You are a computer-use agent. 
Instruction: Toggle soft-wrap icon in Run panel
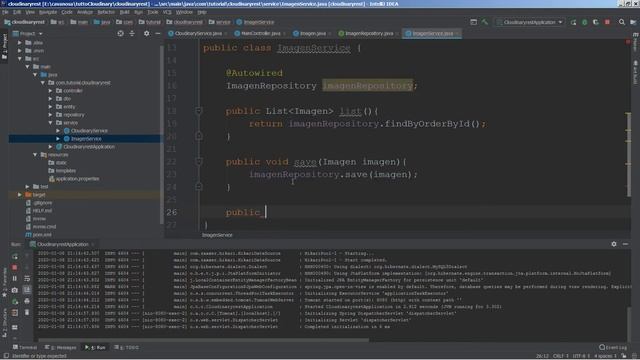(x=27, y=278)
